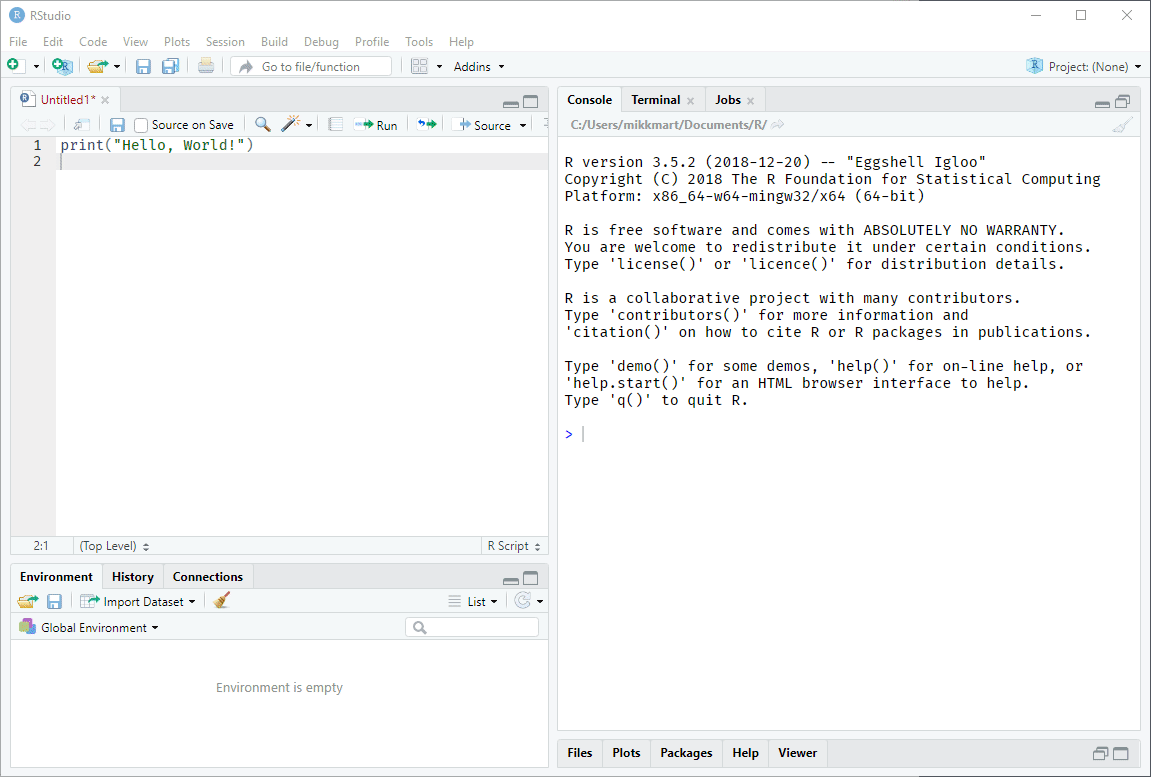
Task: Open the Source button dropdown arrow
Action: (x=521, y=124)
